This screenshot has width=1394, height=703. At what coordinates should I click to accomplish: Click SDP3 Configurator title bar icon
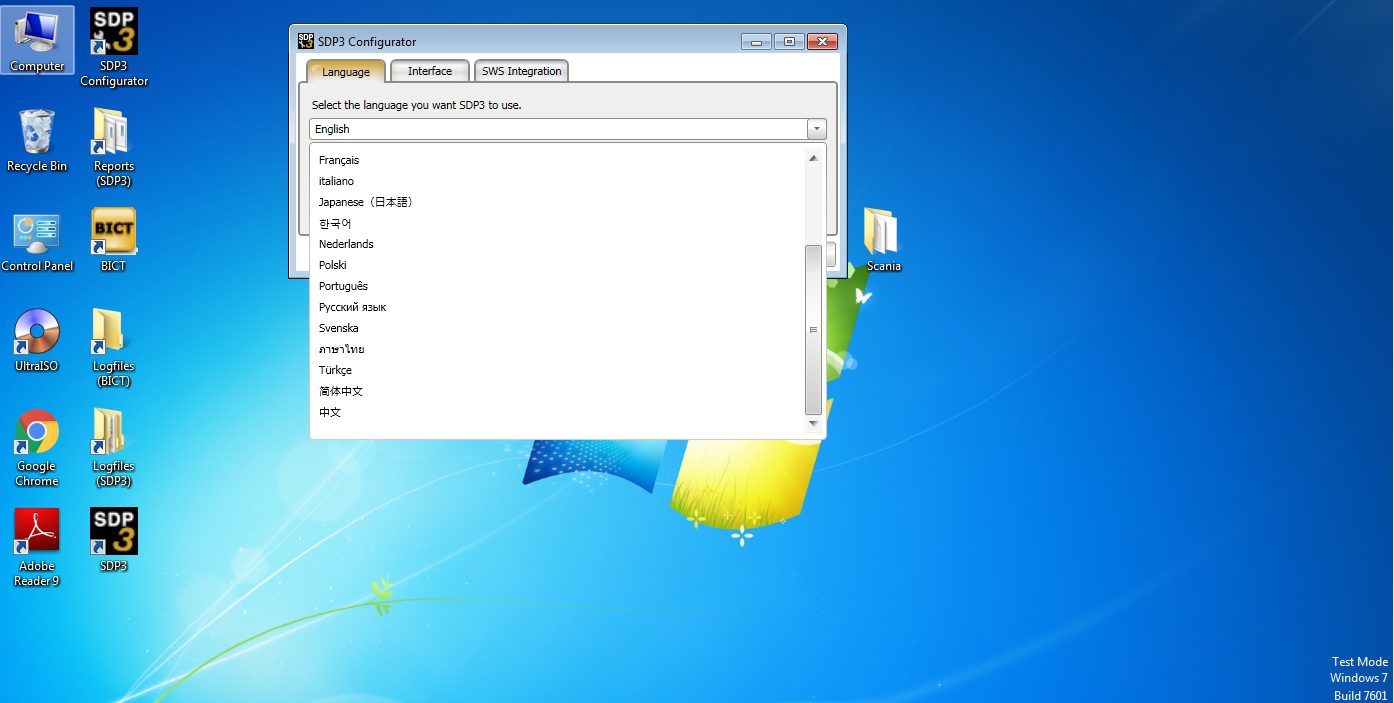[x=306, y=41]
